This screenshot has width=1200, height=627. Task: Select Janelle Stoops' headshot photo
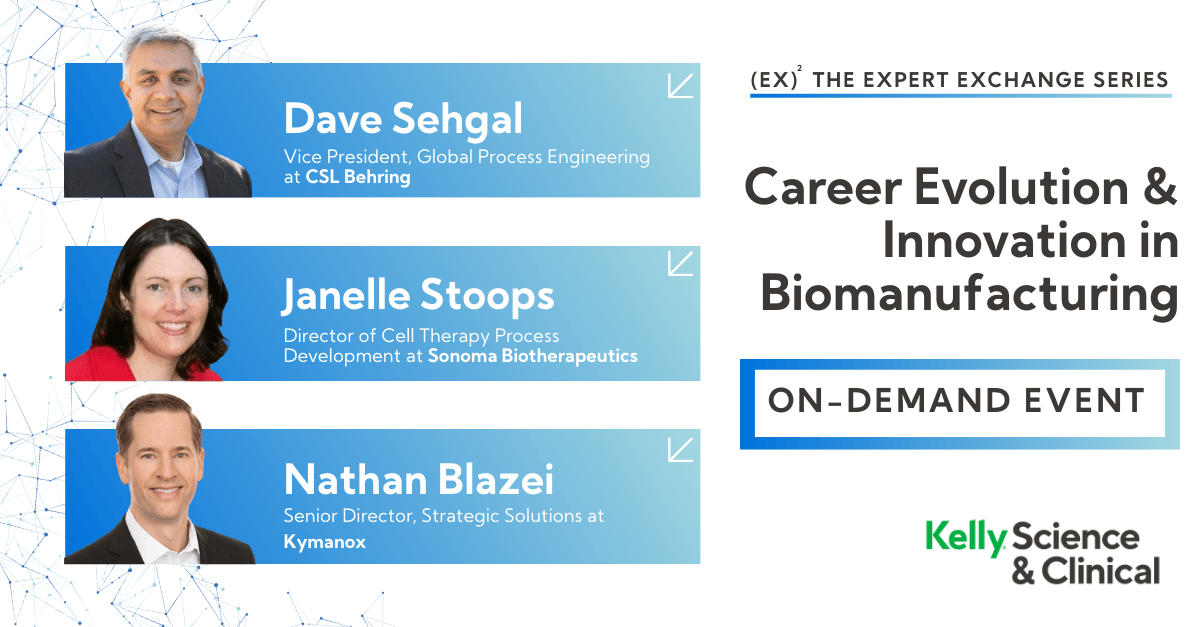point(159,299)
